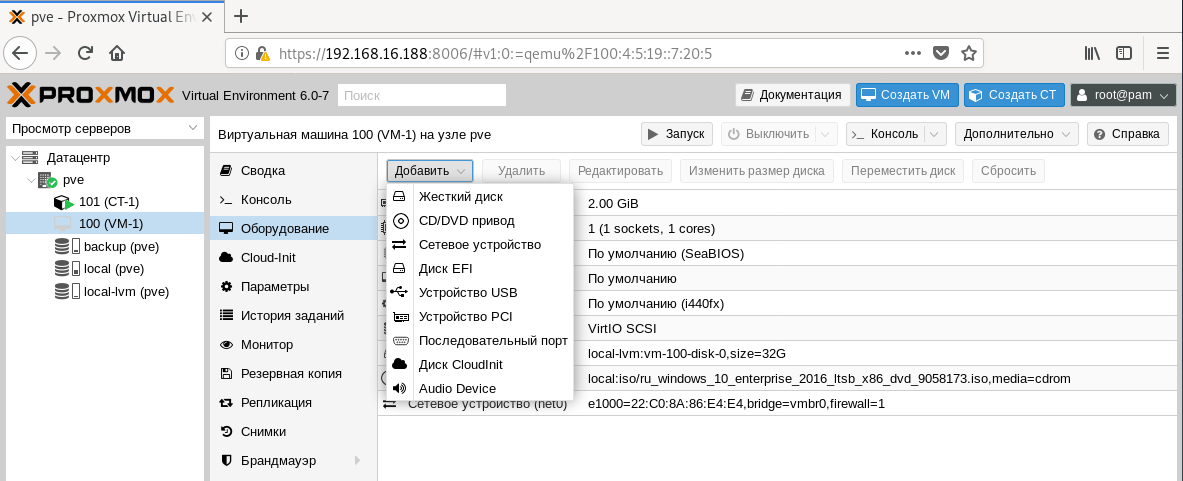Screen dimensions: 1183x481
Task: Open Резервная копия tab
Action: [x=293, y=374]
